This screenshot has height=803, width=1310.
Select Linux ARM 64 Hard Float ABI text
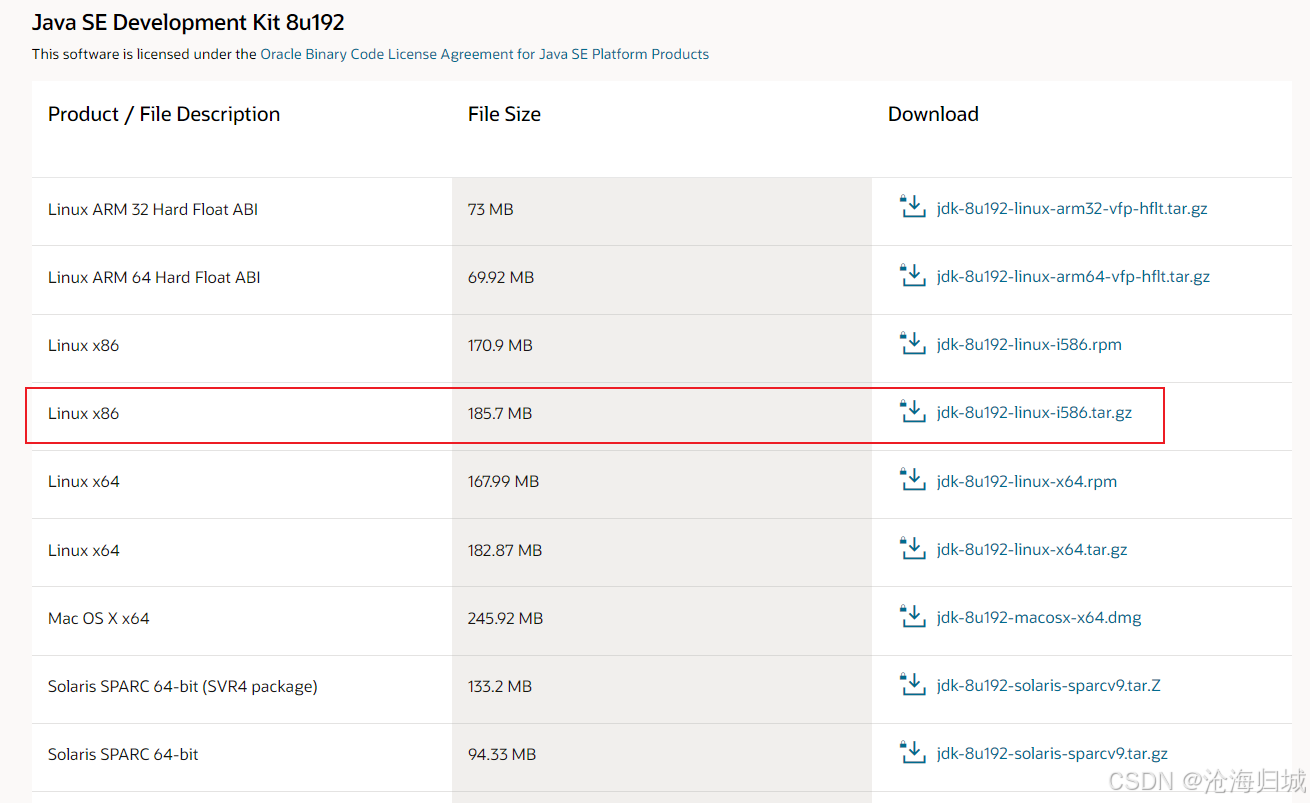[154, 277]
